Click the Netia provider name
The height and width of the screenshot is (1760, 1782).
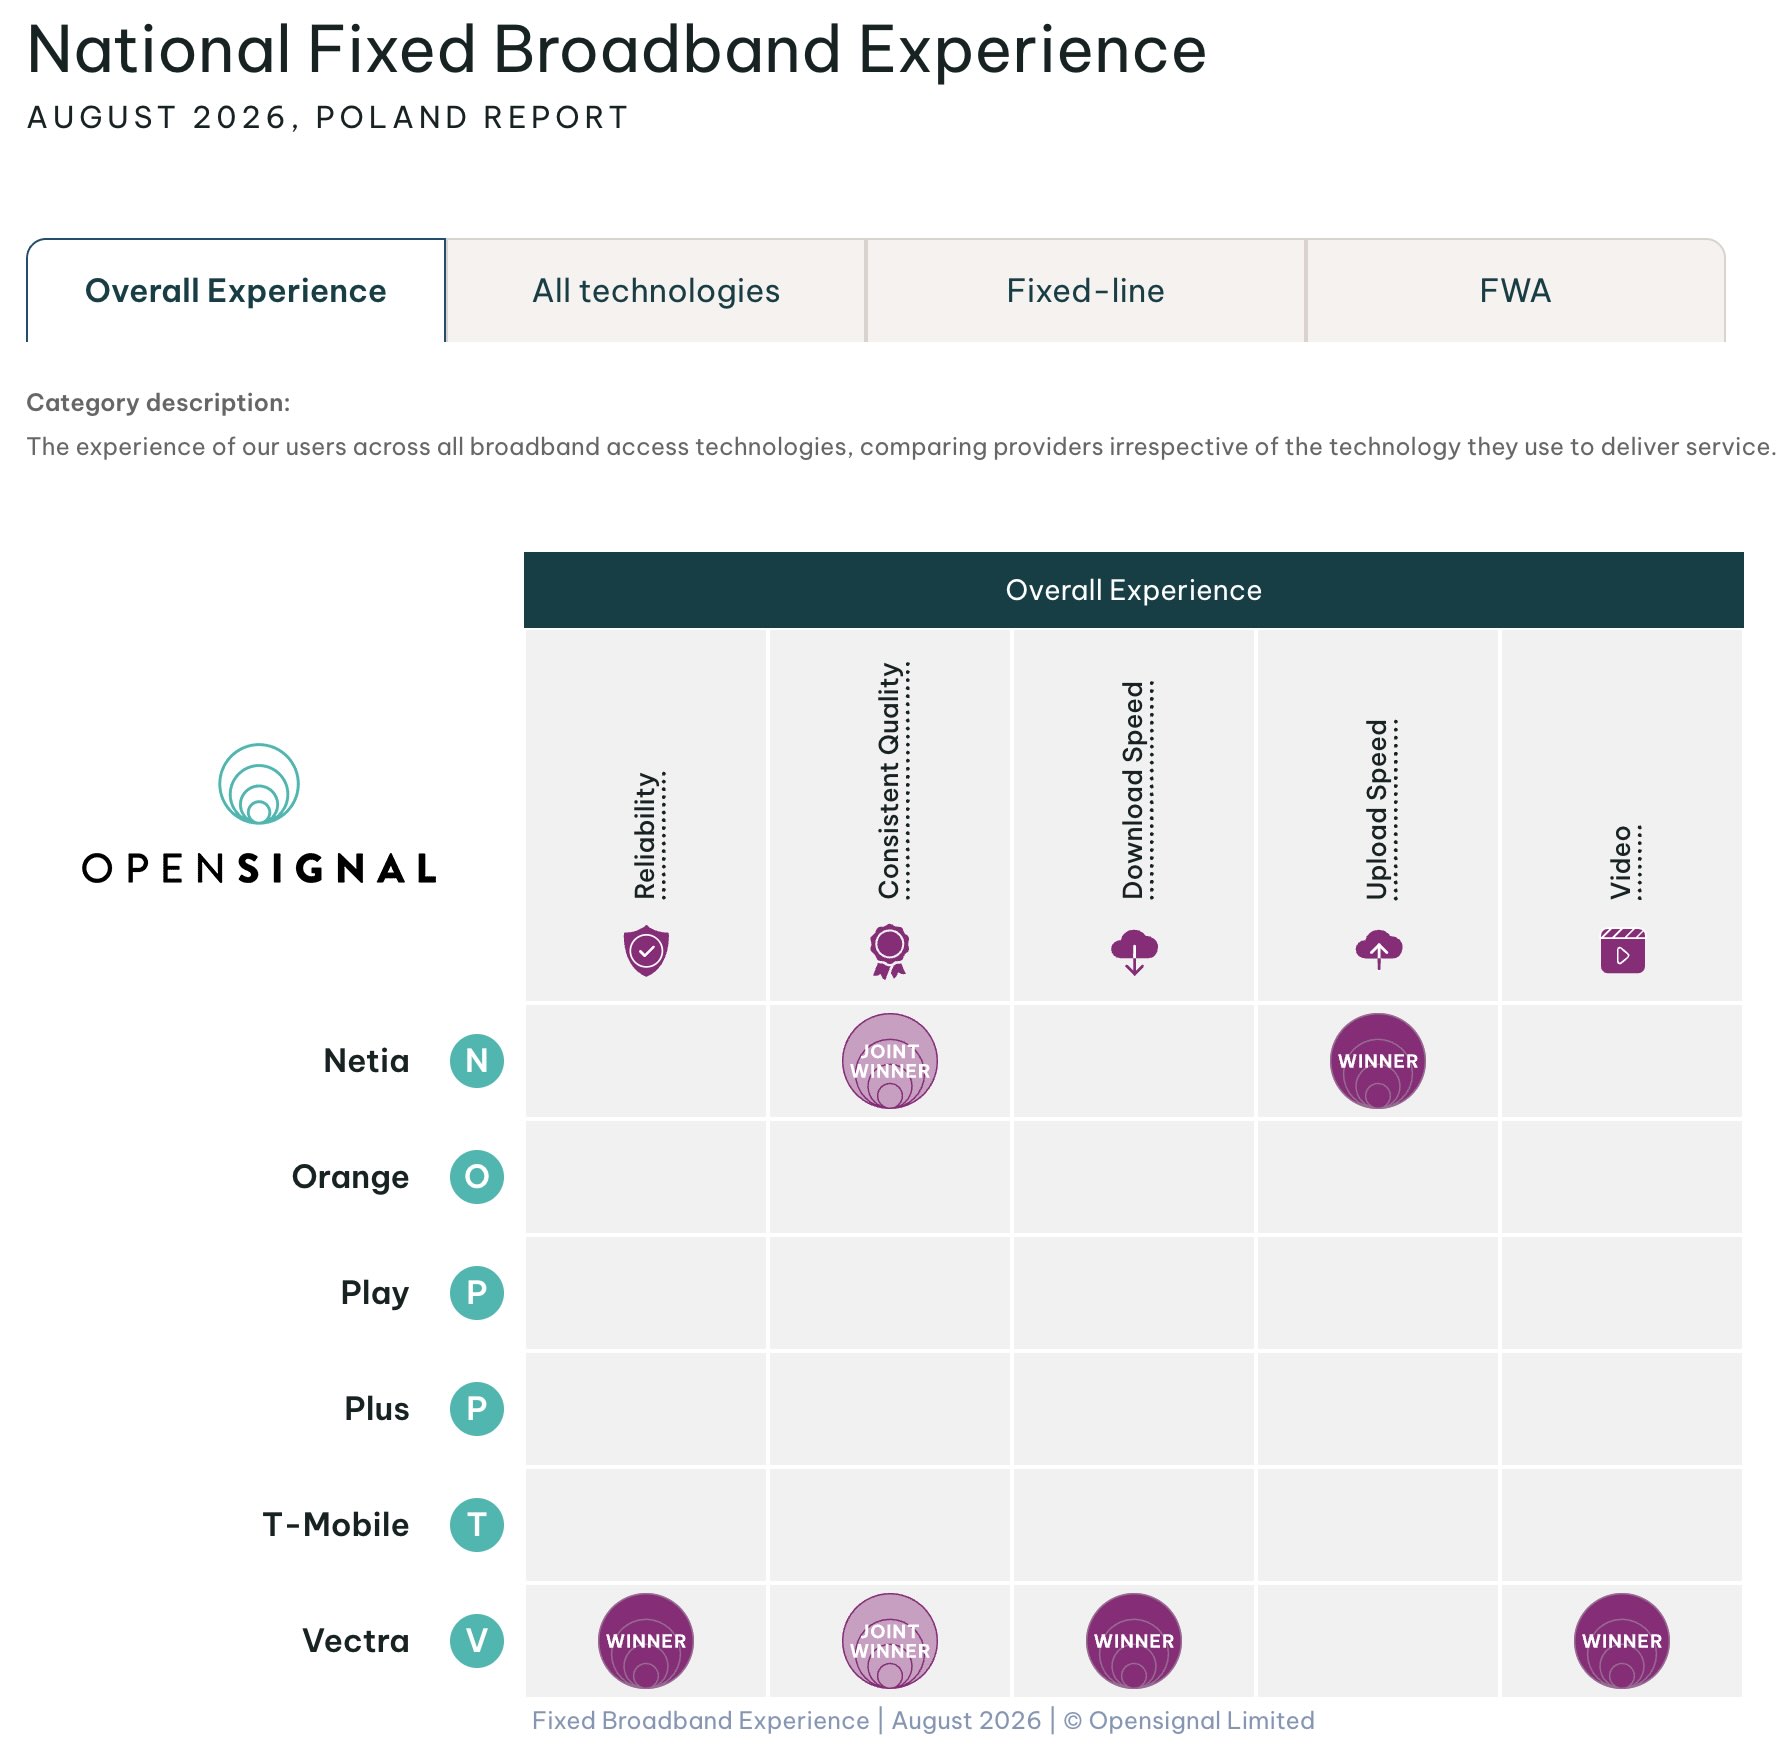pyautogui.click(x=366, y=1061)
